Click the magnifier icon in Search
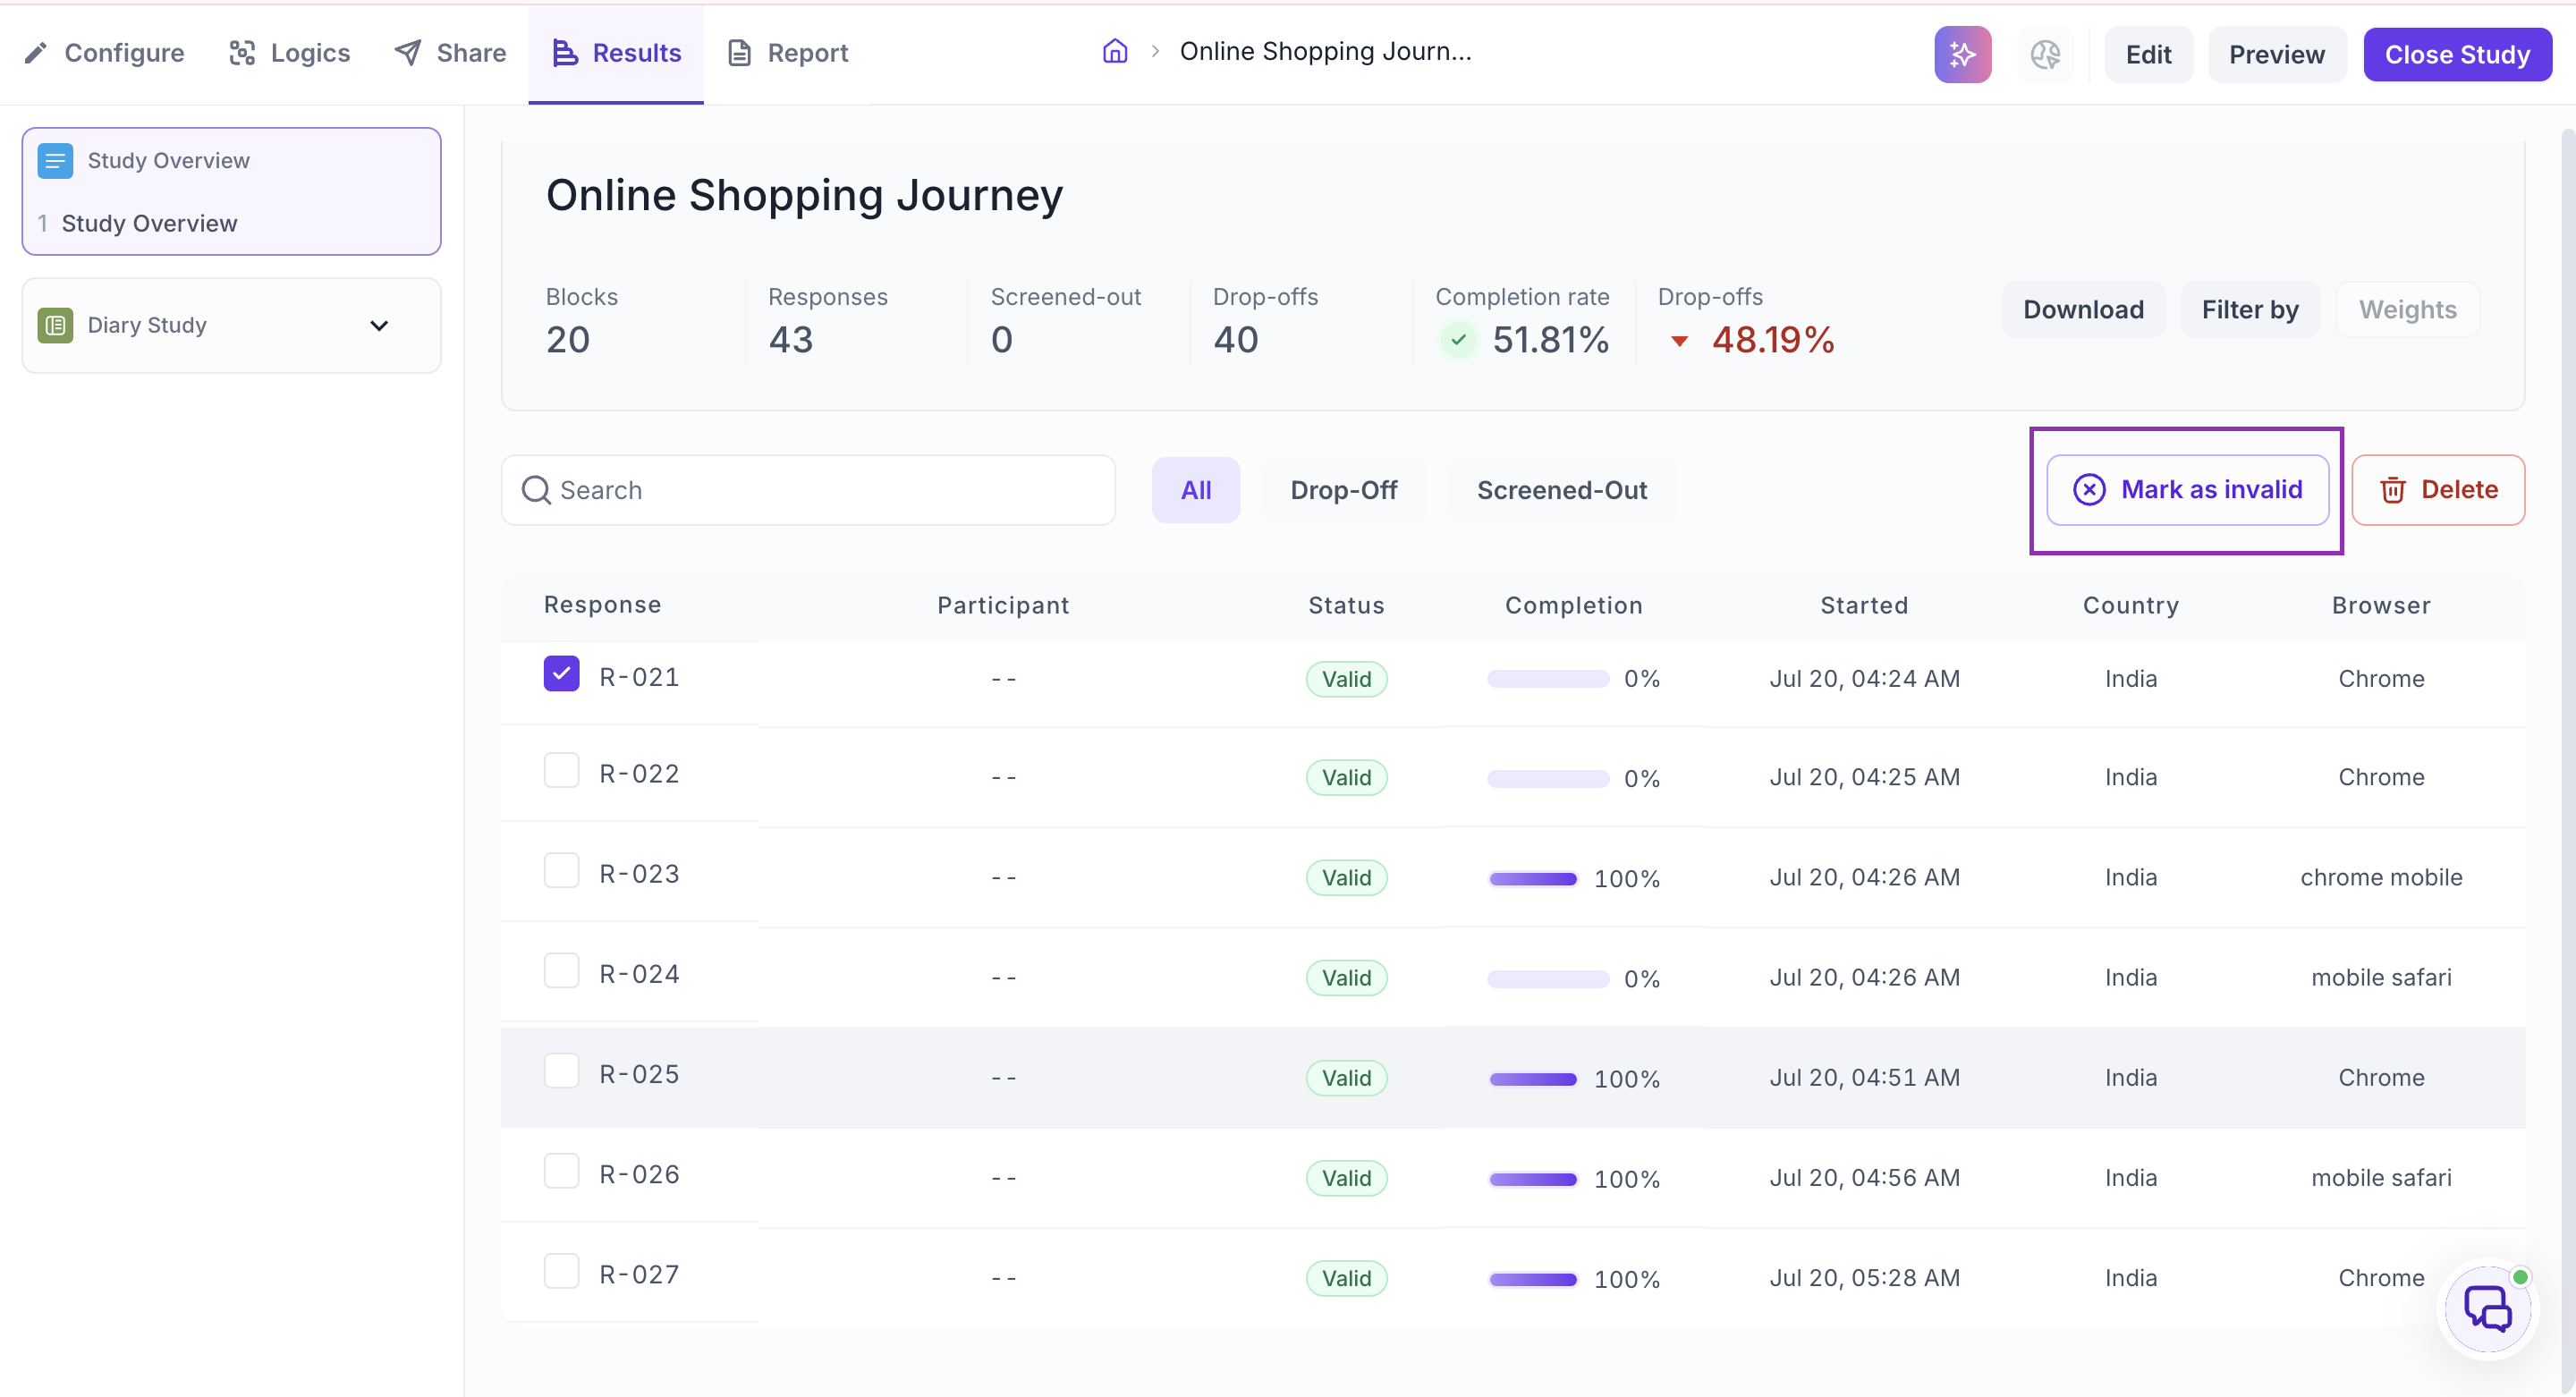The width and height of the screenshot is (2576, 1397). pos(536,490)
